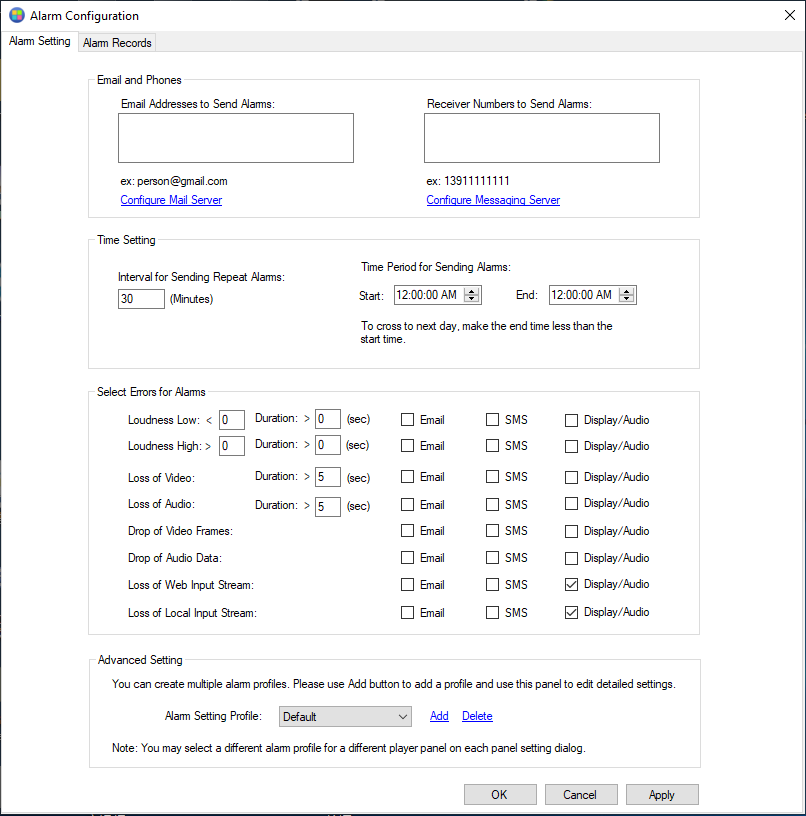
Task: Enable SMS for Drop of Video Frames
Action: 492,530
